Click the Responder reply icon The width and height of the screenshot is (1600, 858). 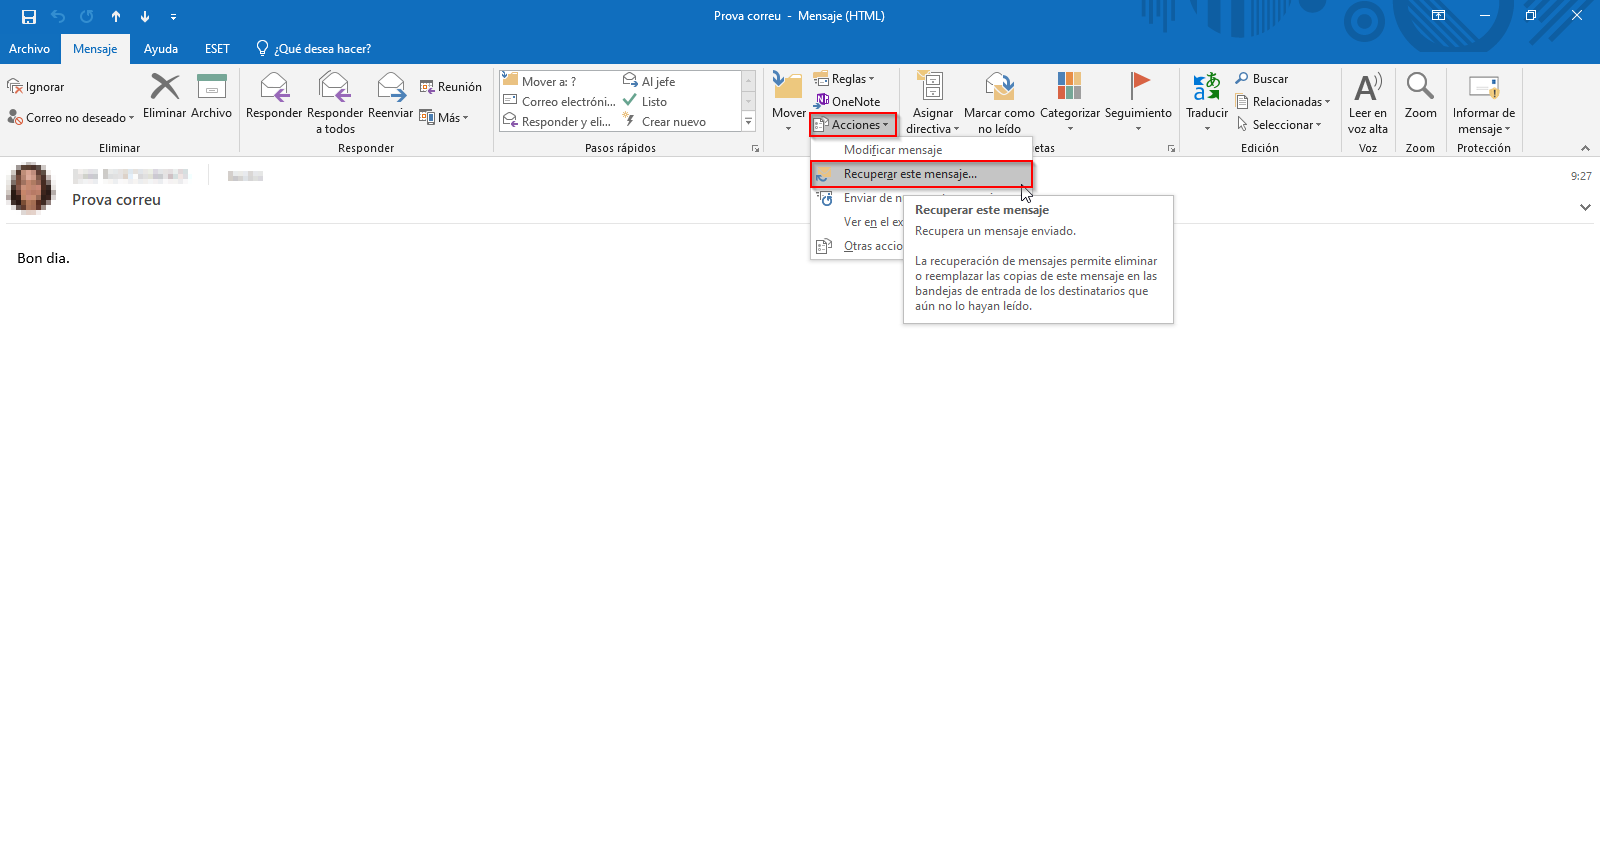(273, 88)
